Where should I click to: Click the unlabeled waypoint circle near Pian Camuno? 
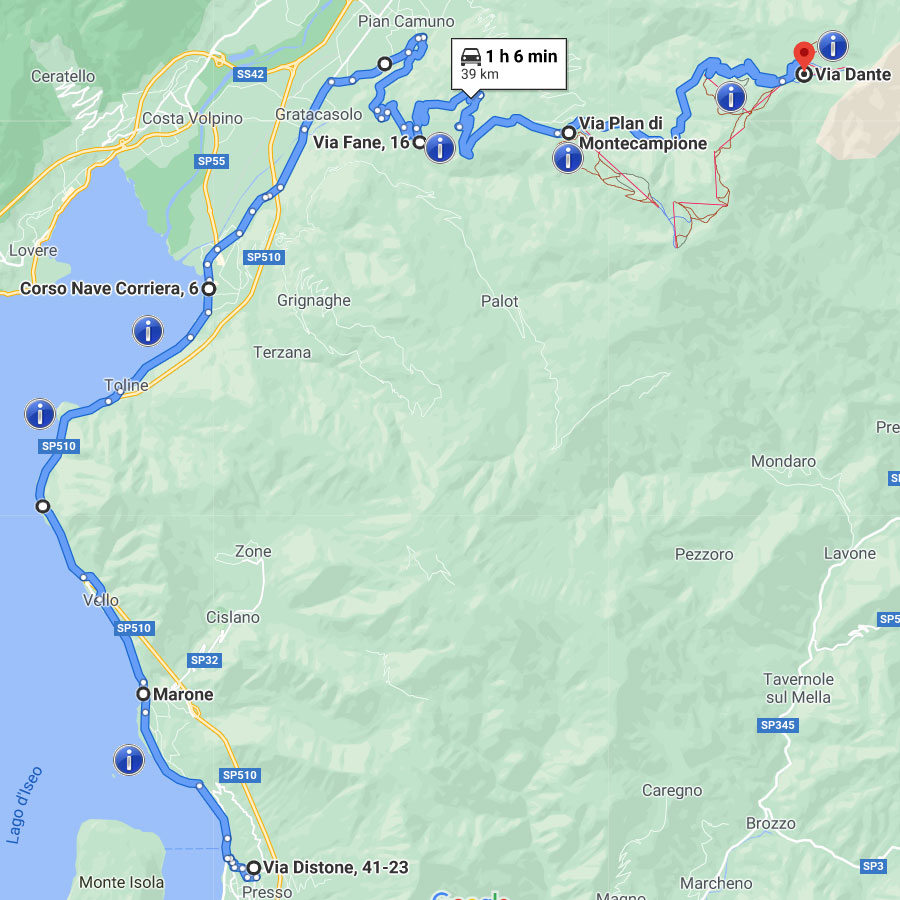[385, 63]
